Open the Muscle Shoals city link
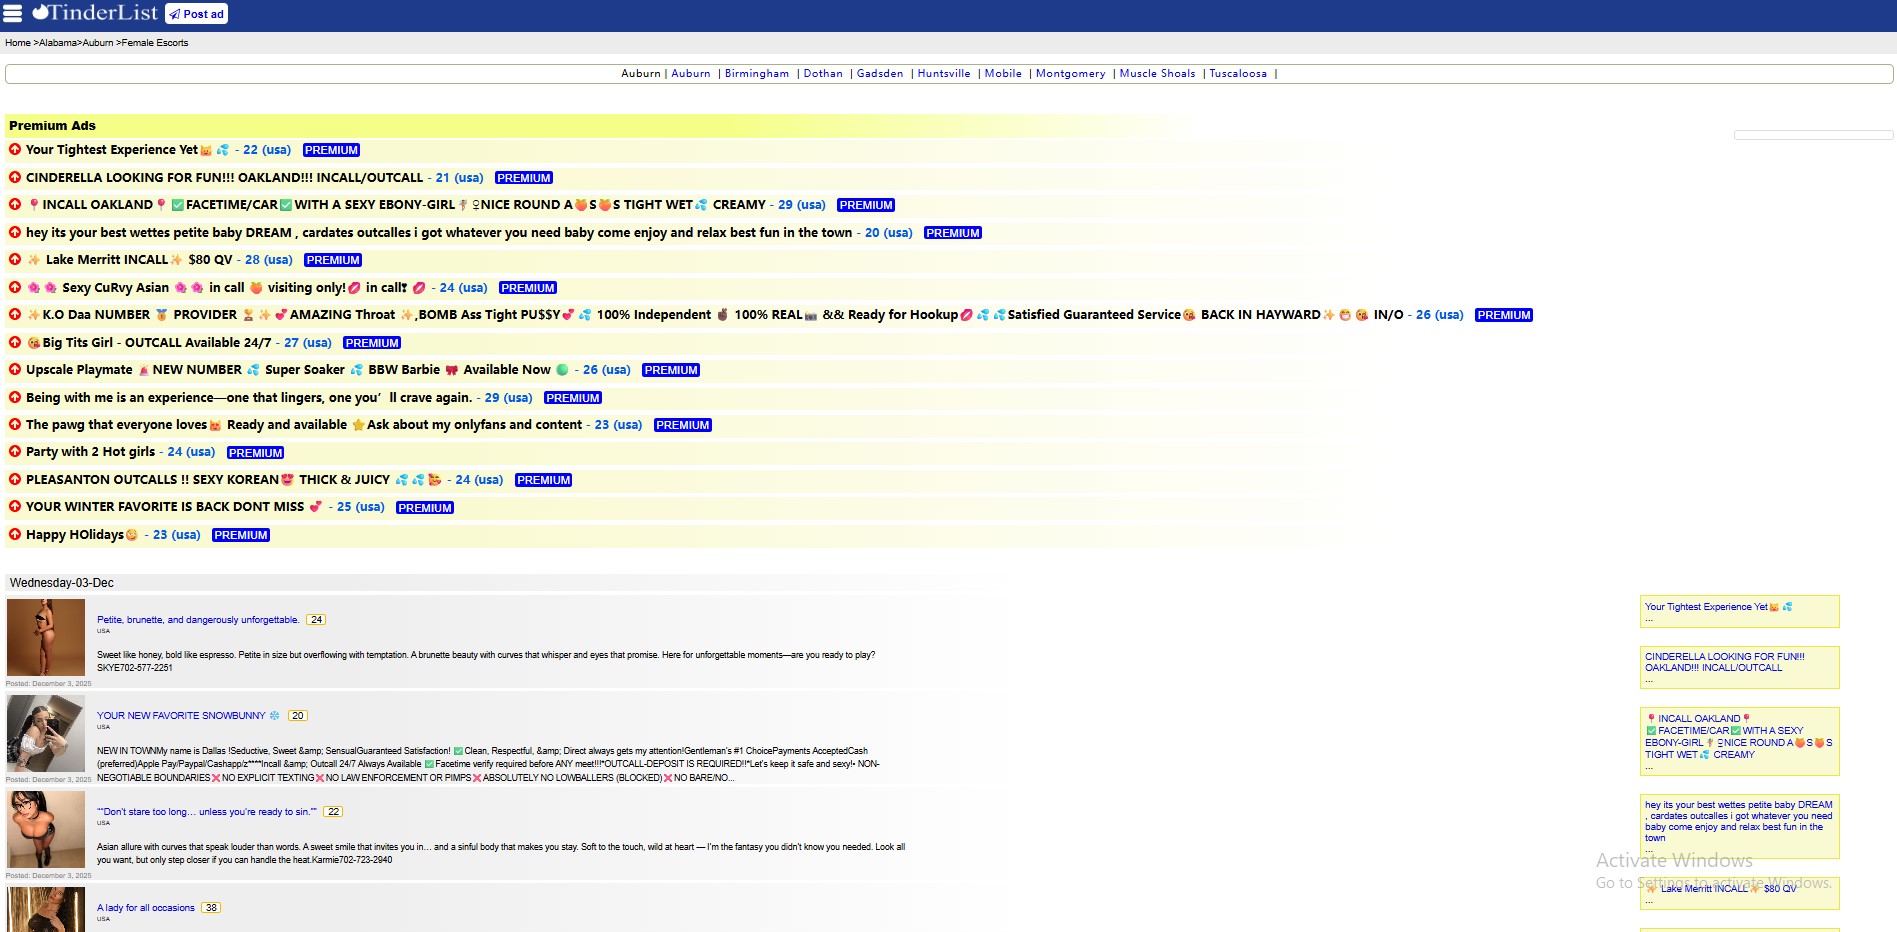The height and width of the screenshot is (932, 1897). (1157, 74)
